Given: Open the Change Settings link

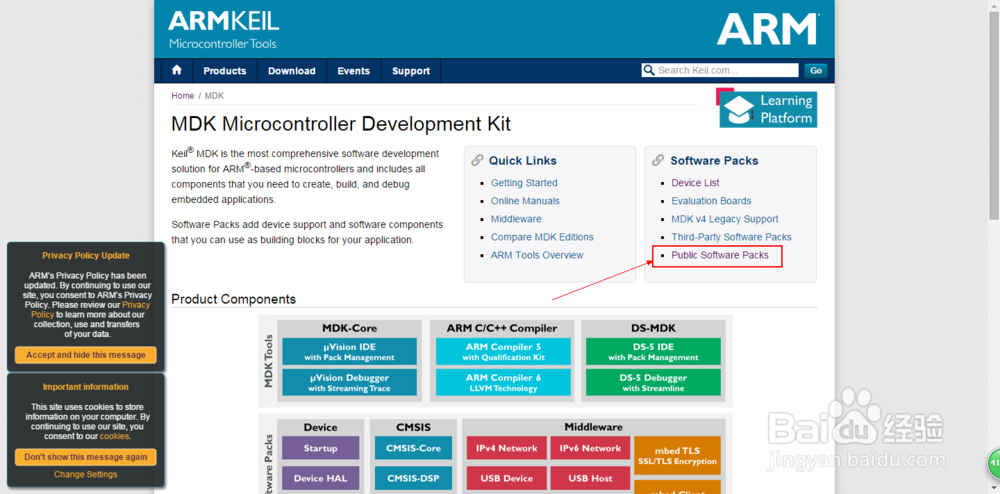Looking at the screenshot, I should [x=85, y=474].
